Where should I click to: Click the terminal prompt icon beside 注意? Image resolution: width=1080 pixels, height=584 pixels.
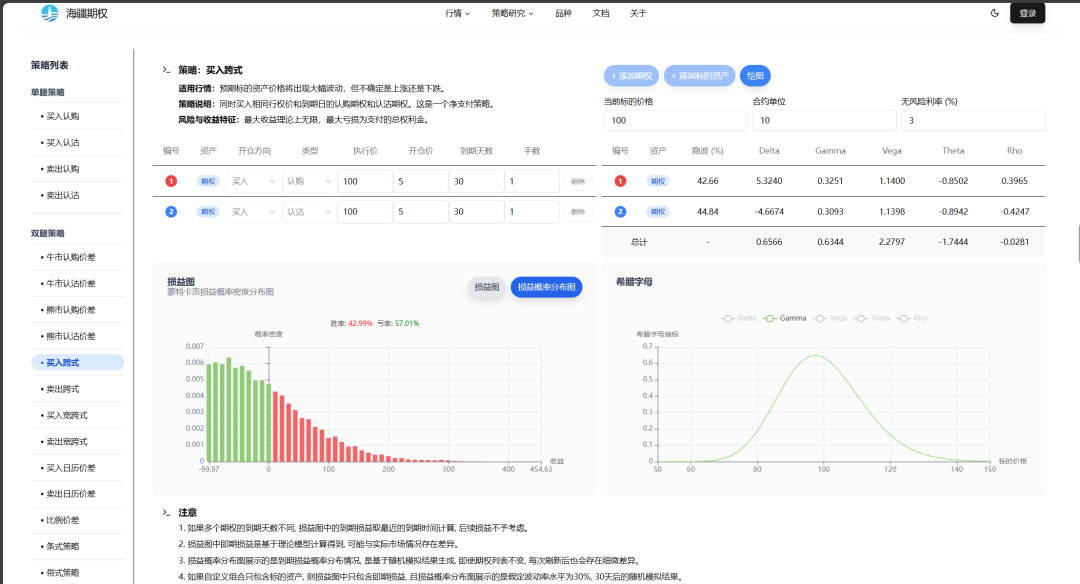point(167,512)
